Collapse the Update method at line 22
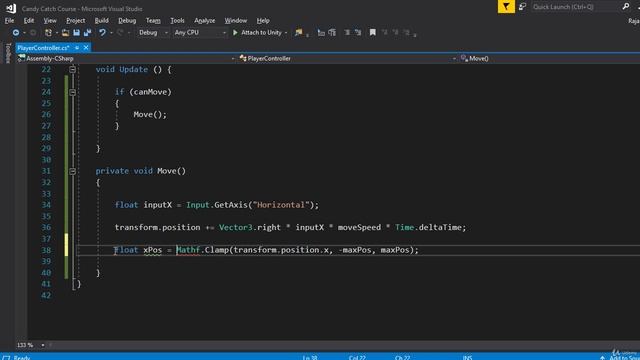 pyautogui.click(x=72, y=69)
